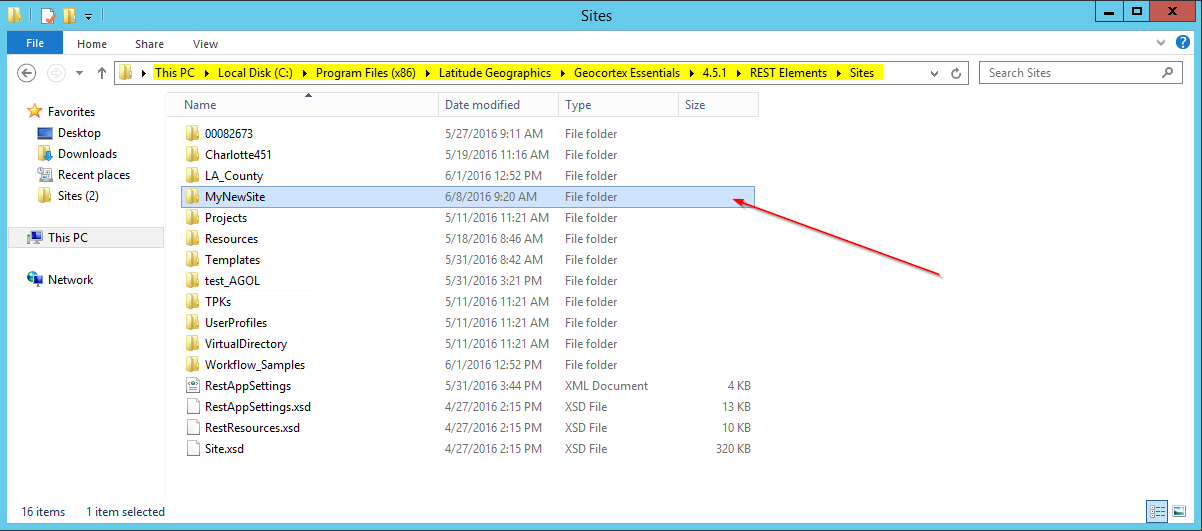Select Recent places in navigation pane

point(94,175)
